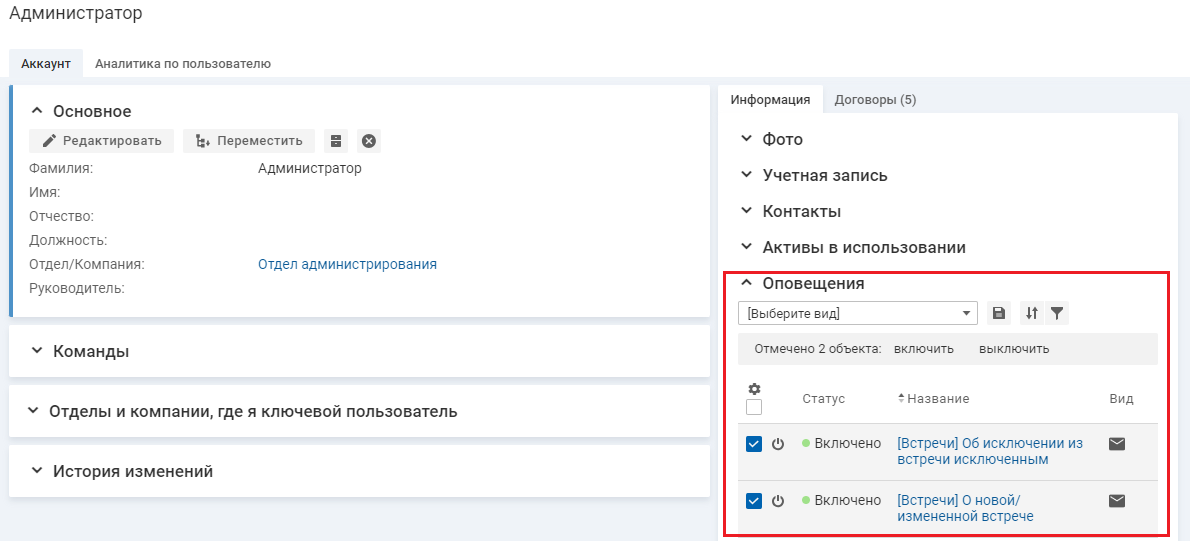Click the filter funnel icon in Оповещения
1190x541 pixels.
click(1057, 313)
